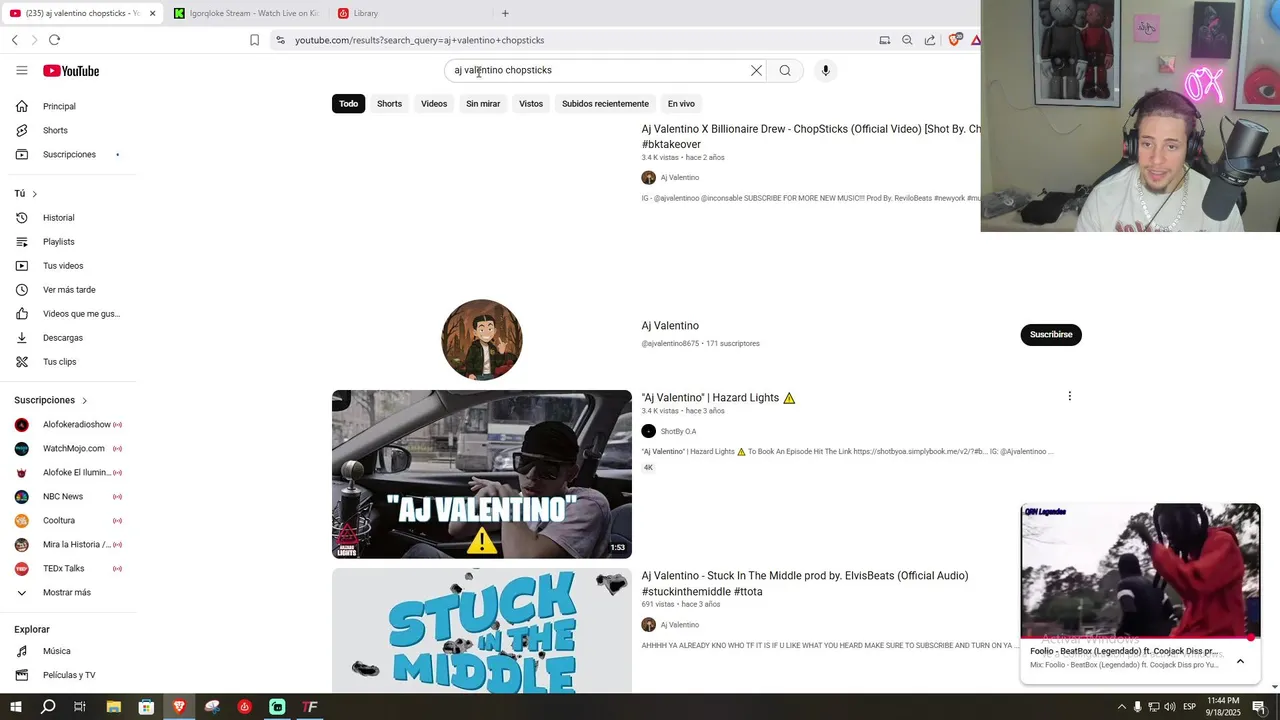Click the share icon in address bar
The width and height of the screenshot is (1280, 720).
(x=930, y=40)
